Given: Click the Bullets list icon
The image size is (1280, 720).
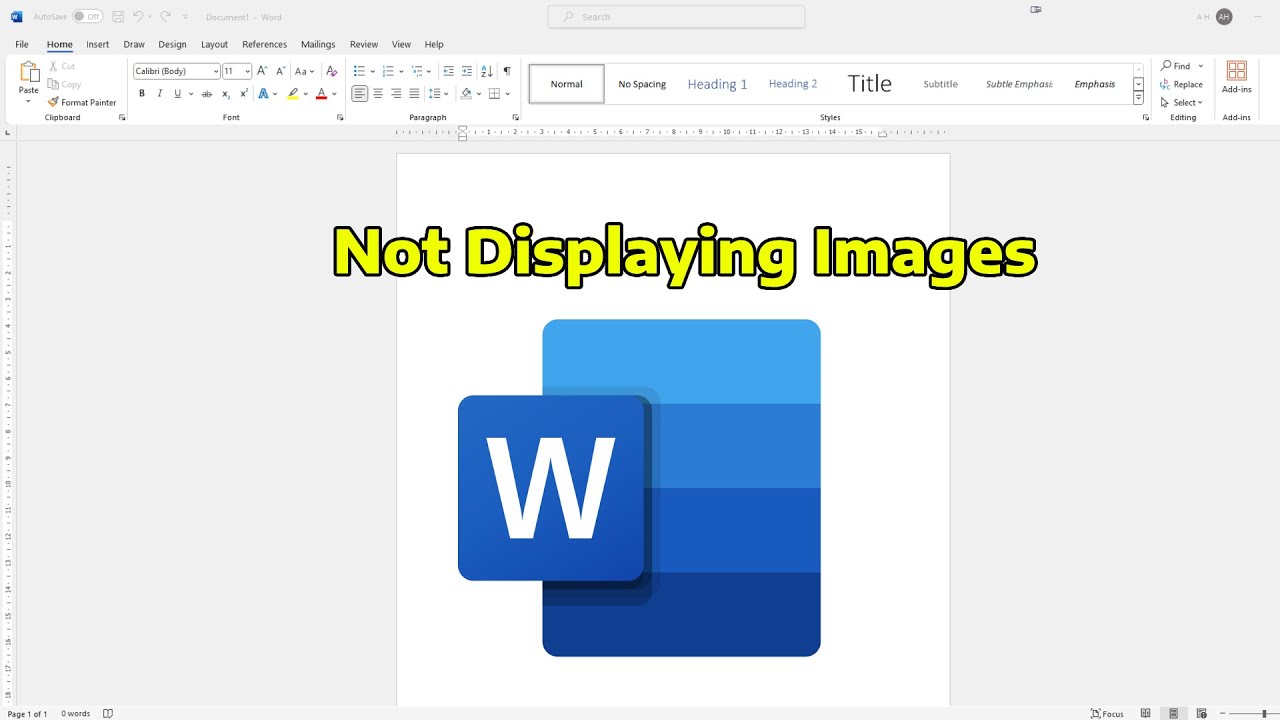Looking at the screenshot, I should (359, 71).
